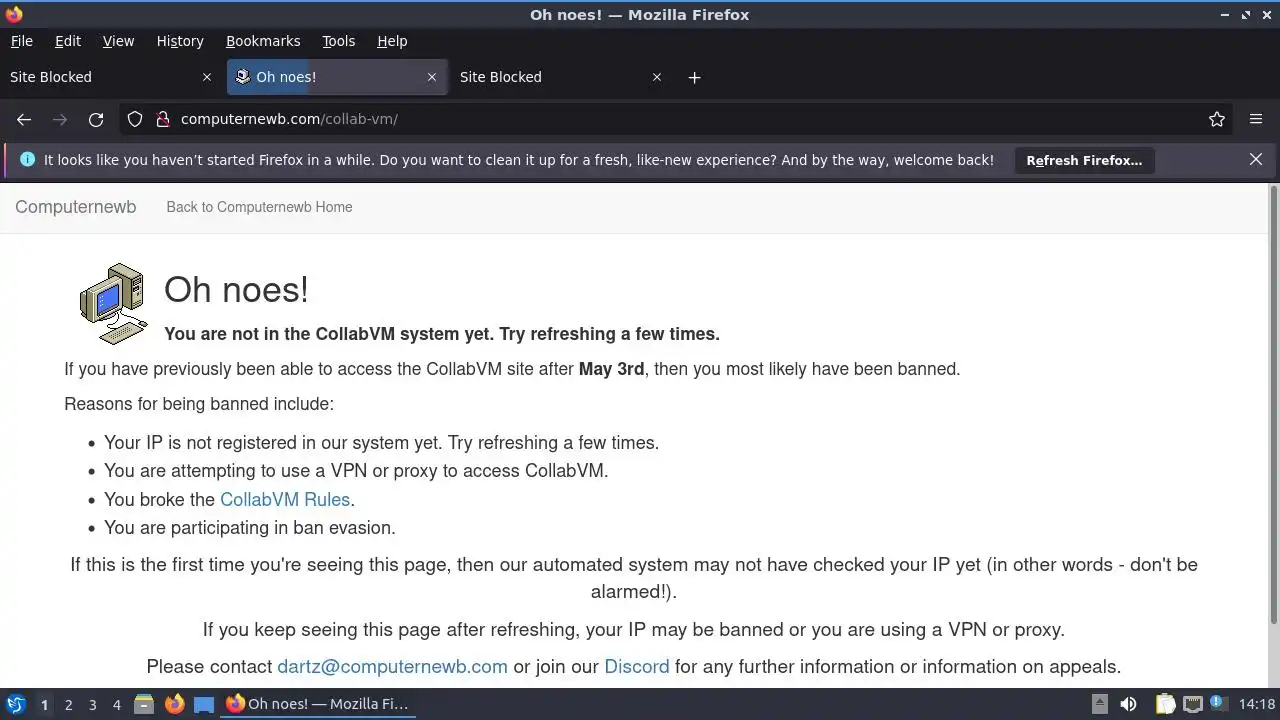Close the Oh noes! tab
This screenshot has width=1280, height=720.
pos(432,77)
